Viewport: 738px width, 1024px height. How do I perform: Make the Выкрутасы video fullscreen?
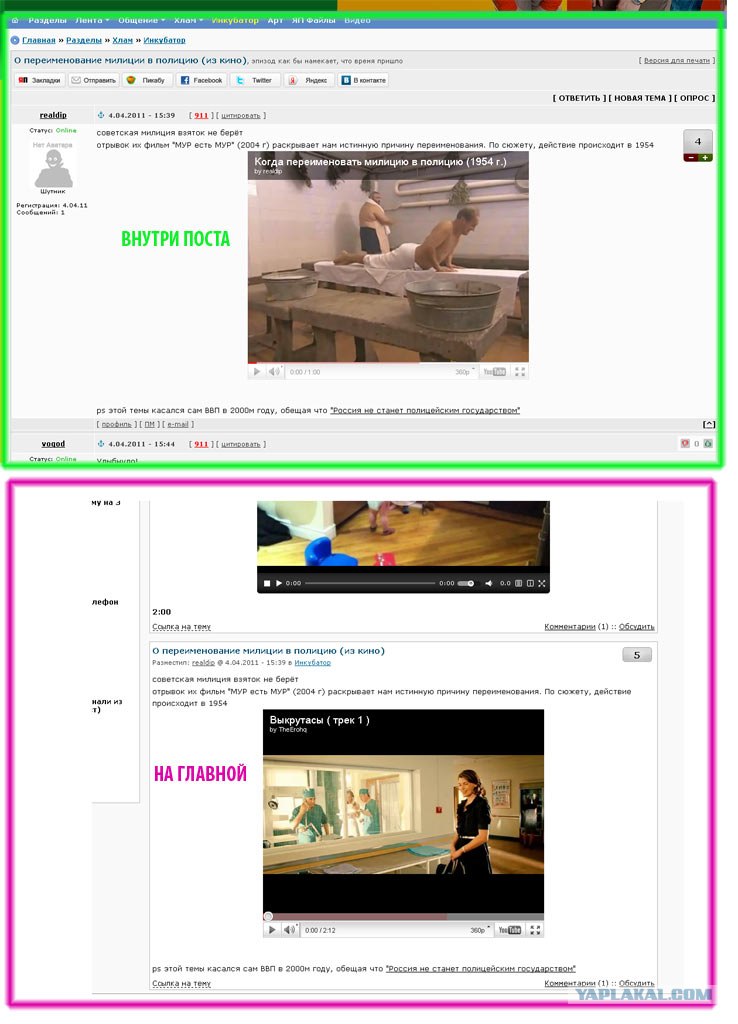(x=535, y=930)
